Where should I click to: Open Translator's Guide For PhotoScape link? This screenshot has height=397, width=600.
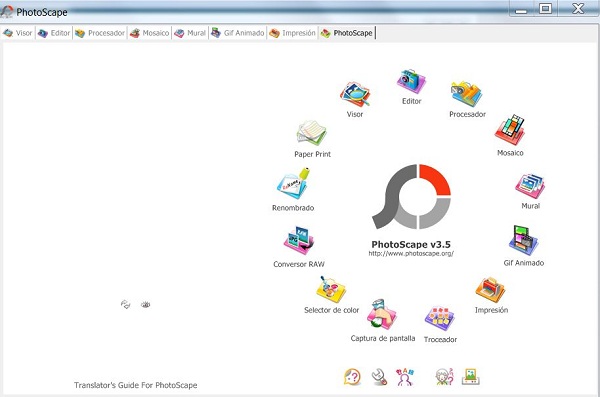coord(135,385)
